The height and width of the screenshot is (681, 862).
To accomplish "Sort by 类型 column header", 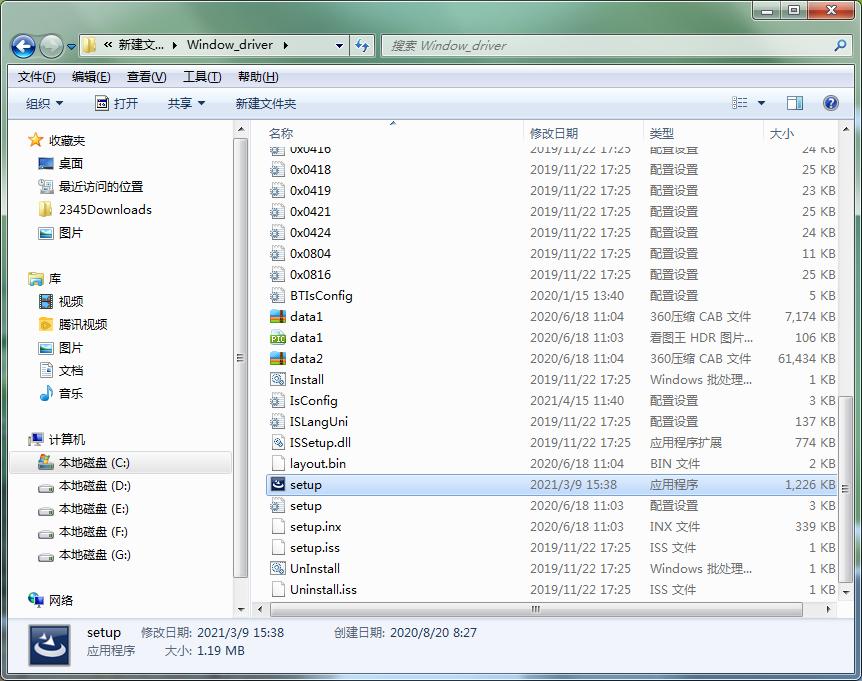I will [661, 134].
